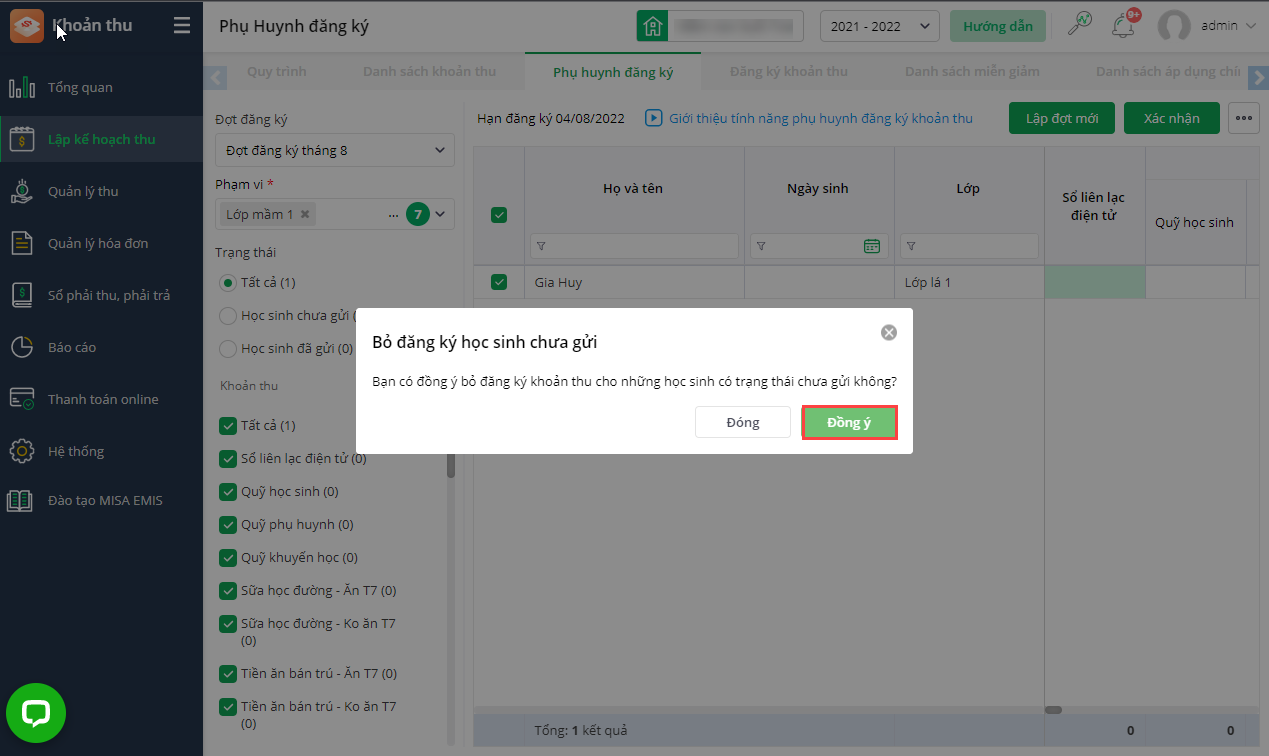
Task: Open the calendar picker in Ngày sinh filter
Action: (871, 246)
